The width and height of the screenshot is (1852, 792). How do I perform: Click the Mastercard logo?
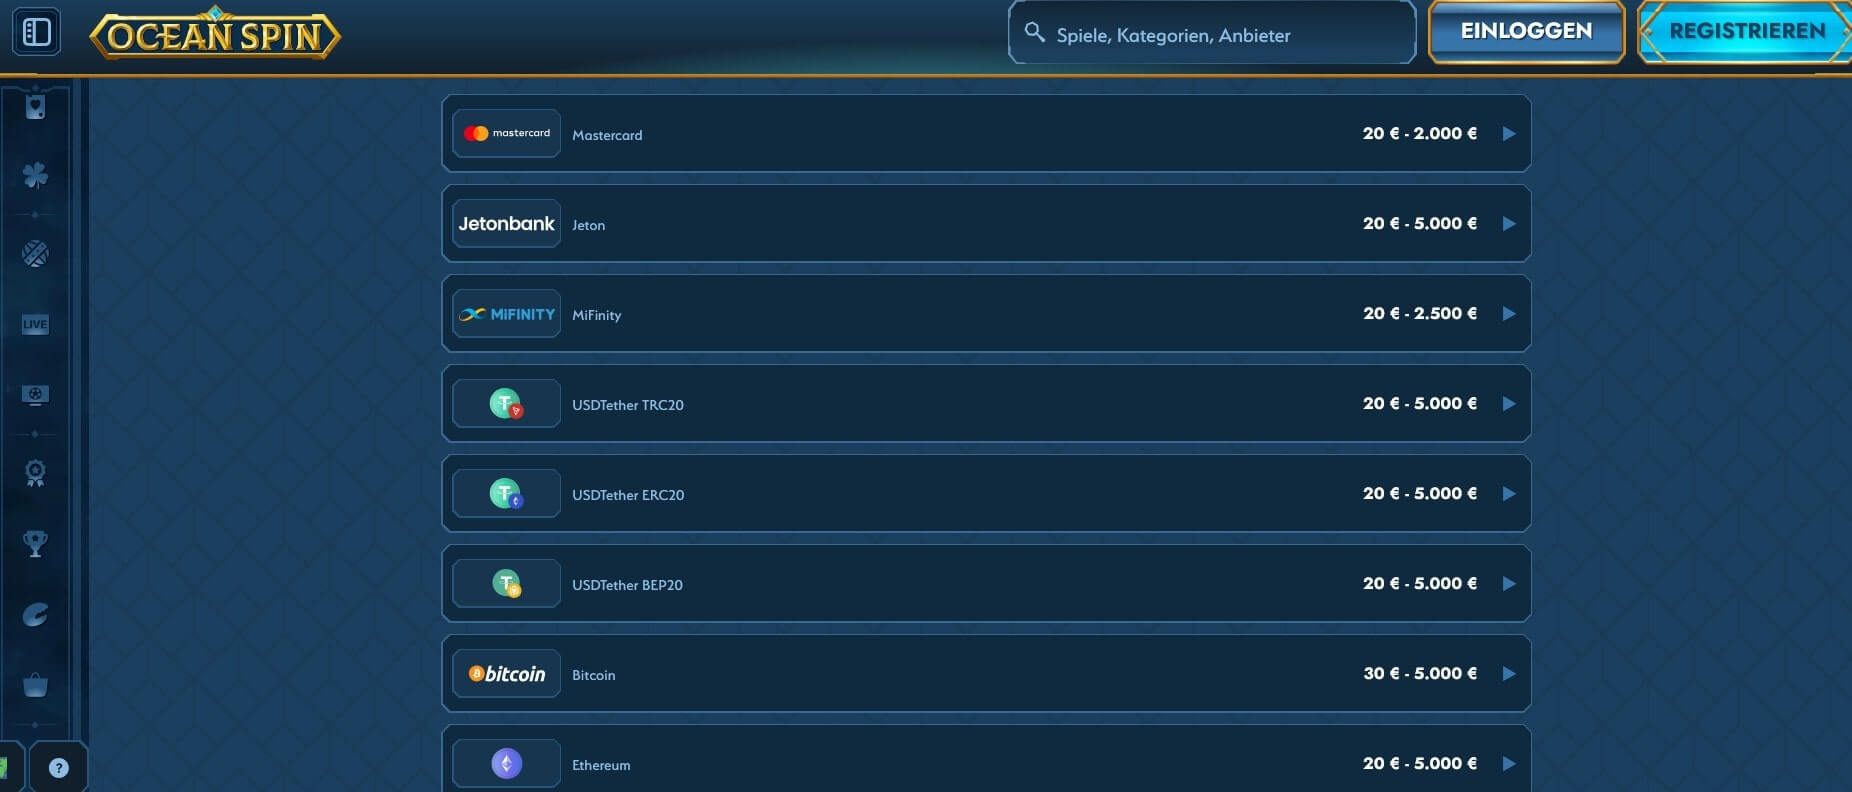pos(506,133)
